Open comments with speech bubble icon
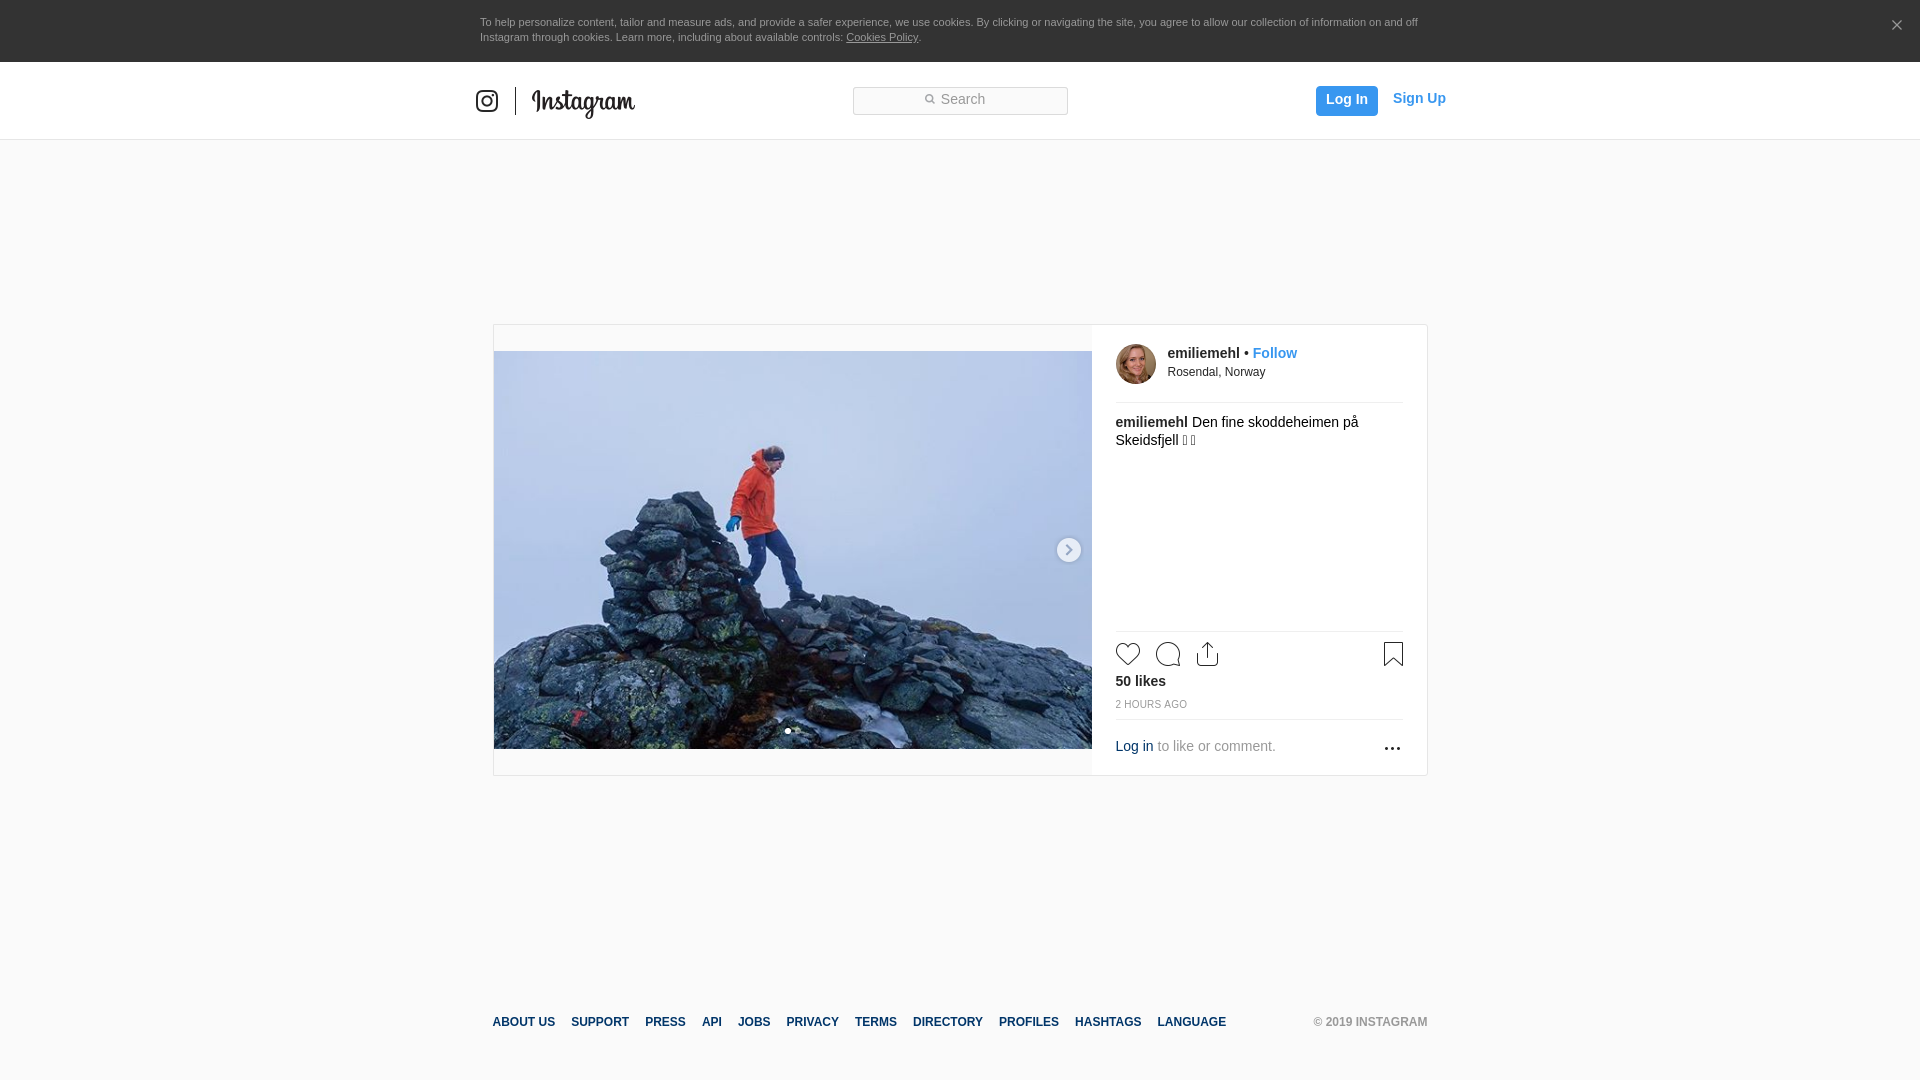 tap(1168, 654)
